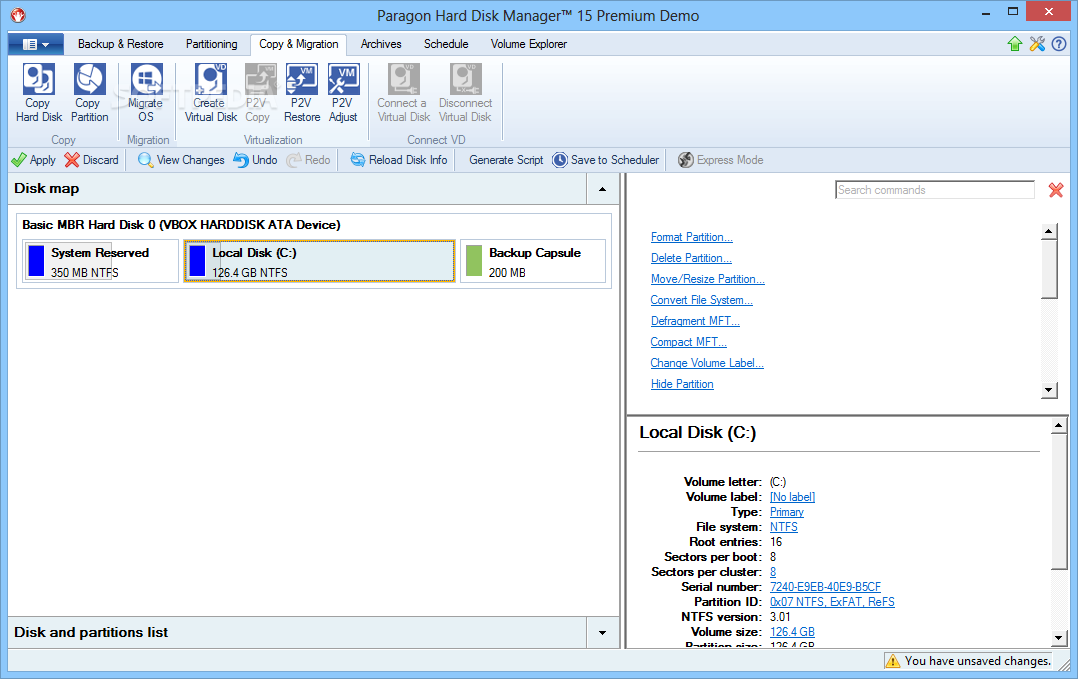This screenshot has height=679, width=1078.
Task: Apply pending changes
Action: click(x=34, y=160)
